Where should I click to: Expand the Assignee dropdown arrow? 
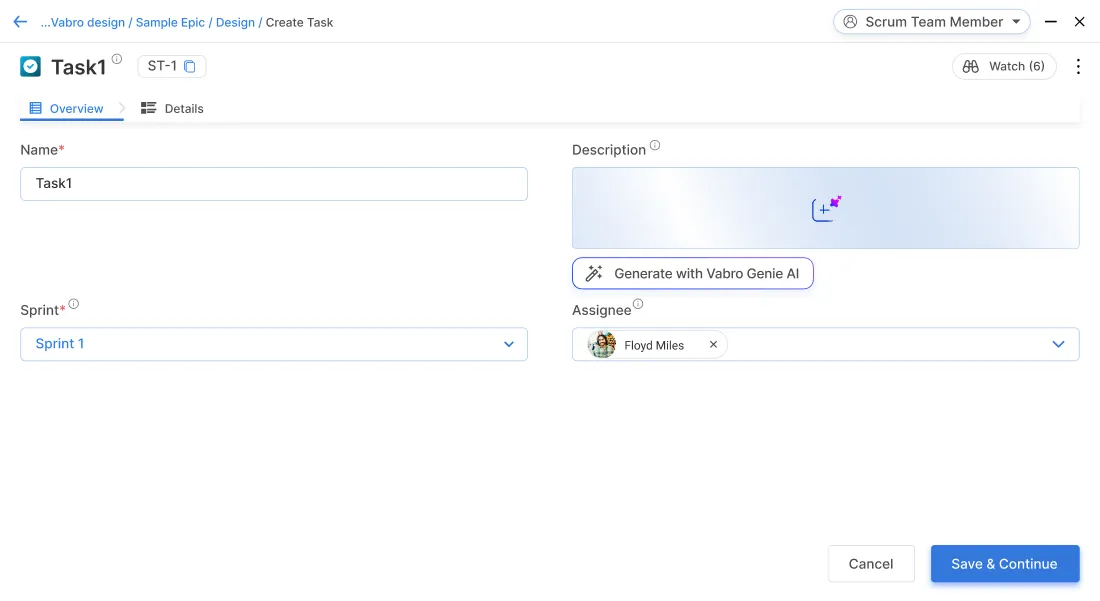1058,345
